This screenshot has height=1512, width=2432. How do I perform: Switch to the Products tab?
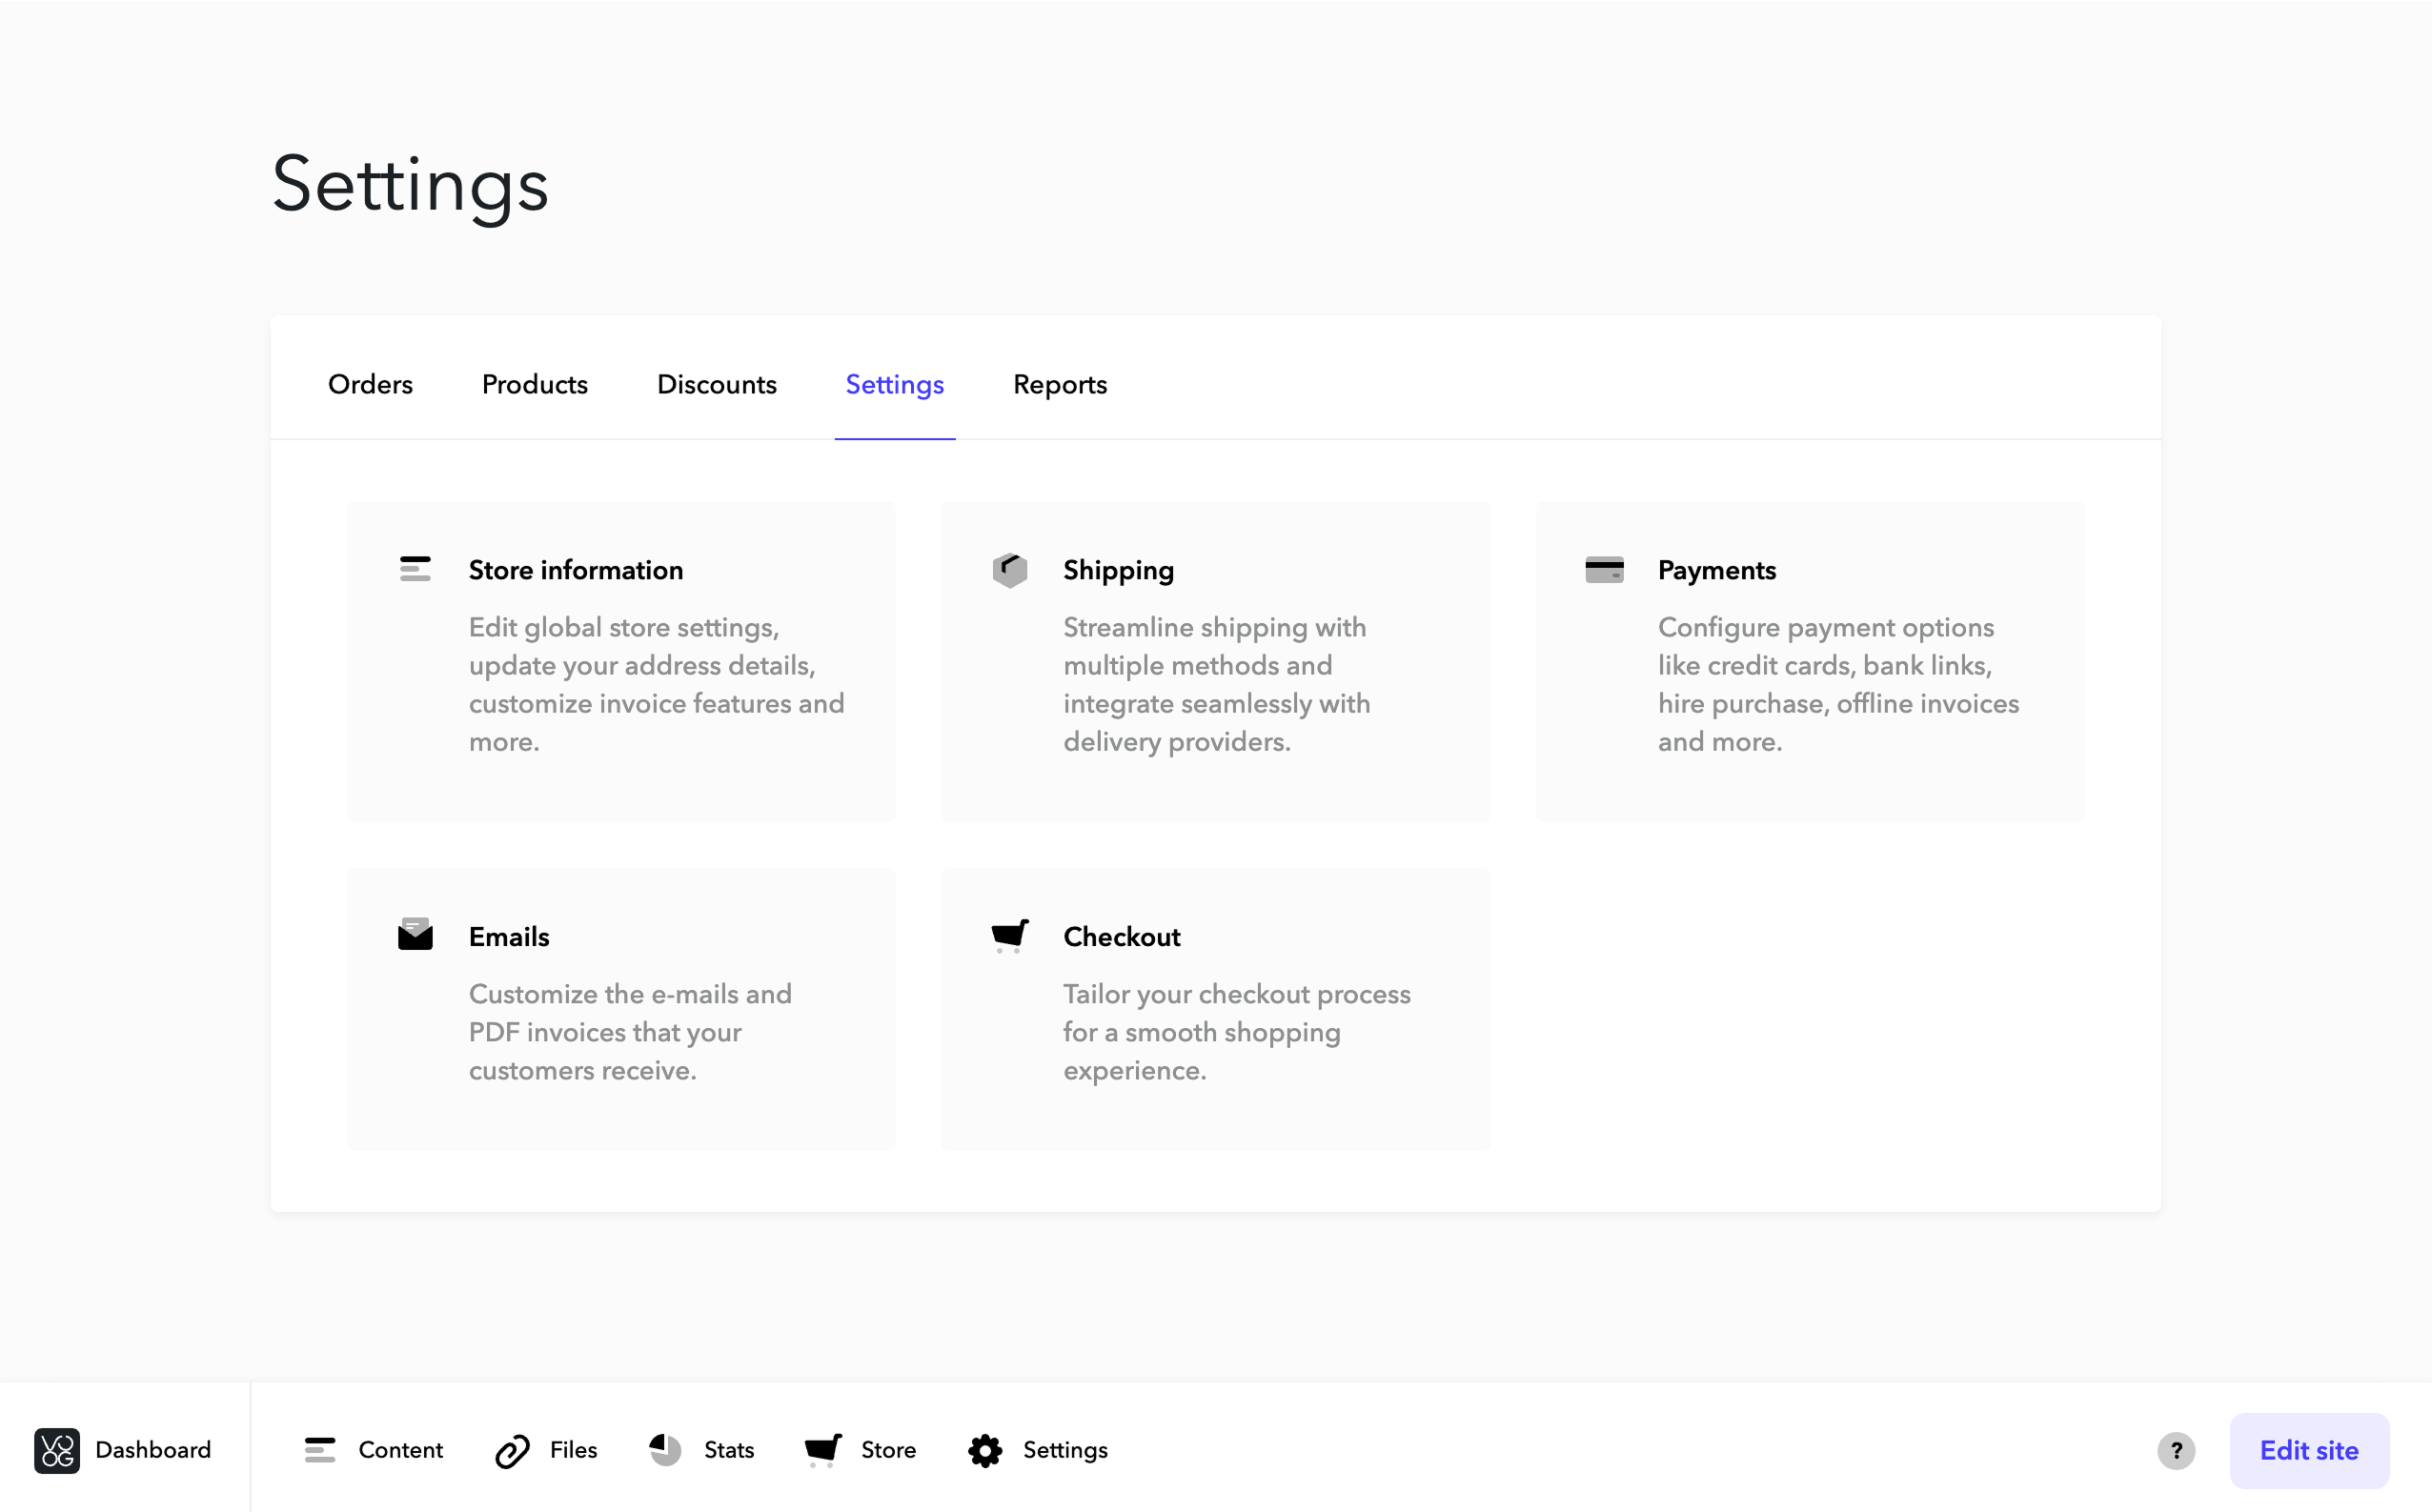tap(534, 384)
